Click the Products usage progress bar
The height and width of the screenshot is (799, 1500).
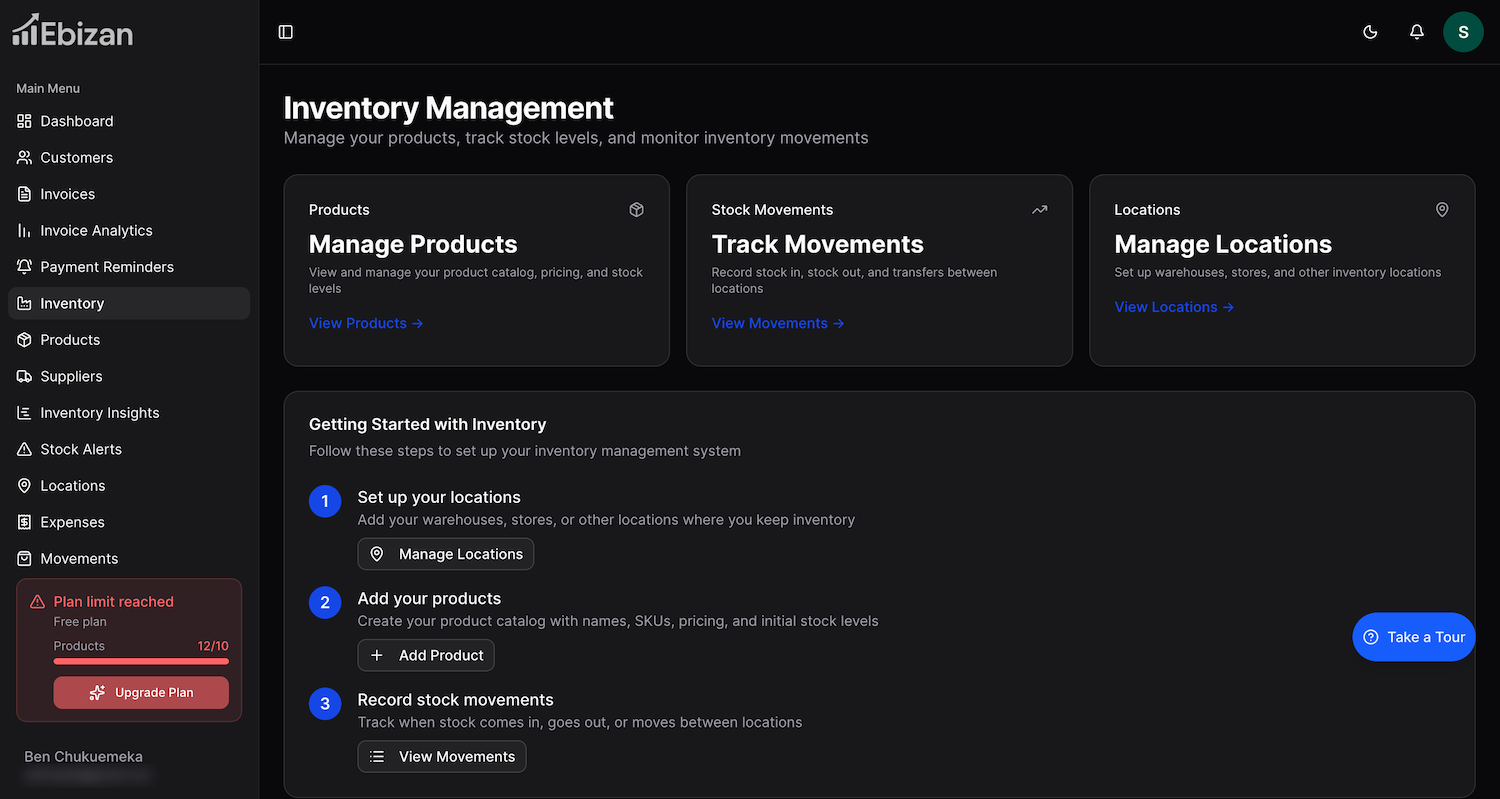point(141,661)
